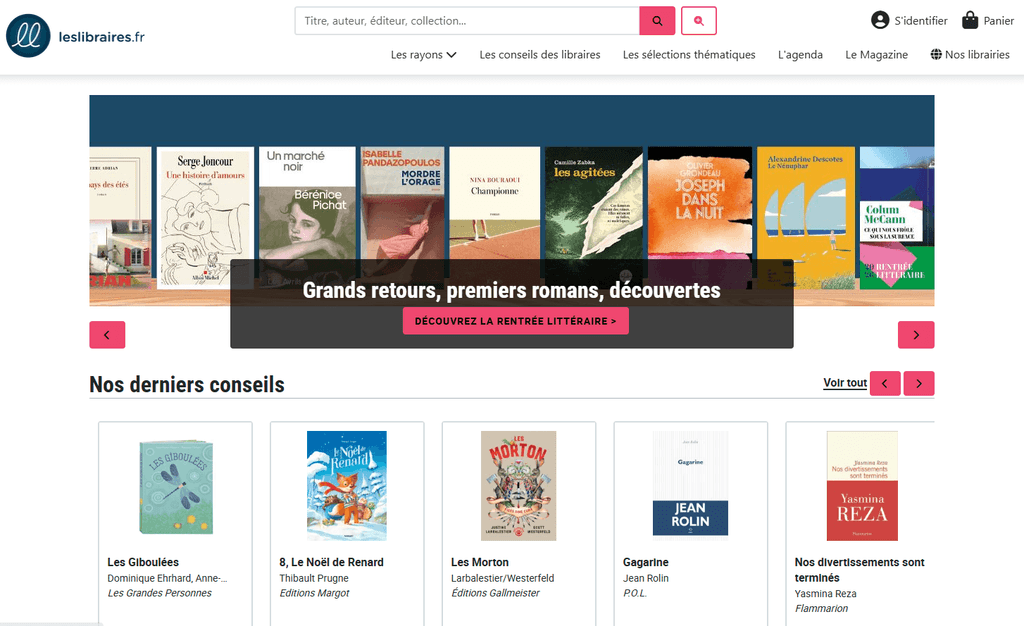Open Les conseils des libraires menu
This screenshot has height=626, width=1024.
pyautogui.click(x=539, y=55)
